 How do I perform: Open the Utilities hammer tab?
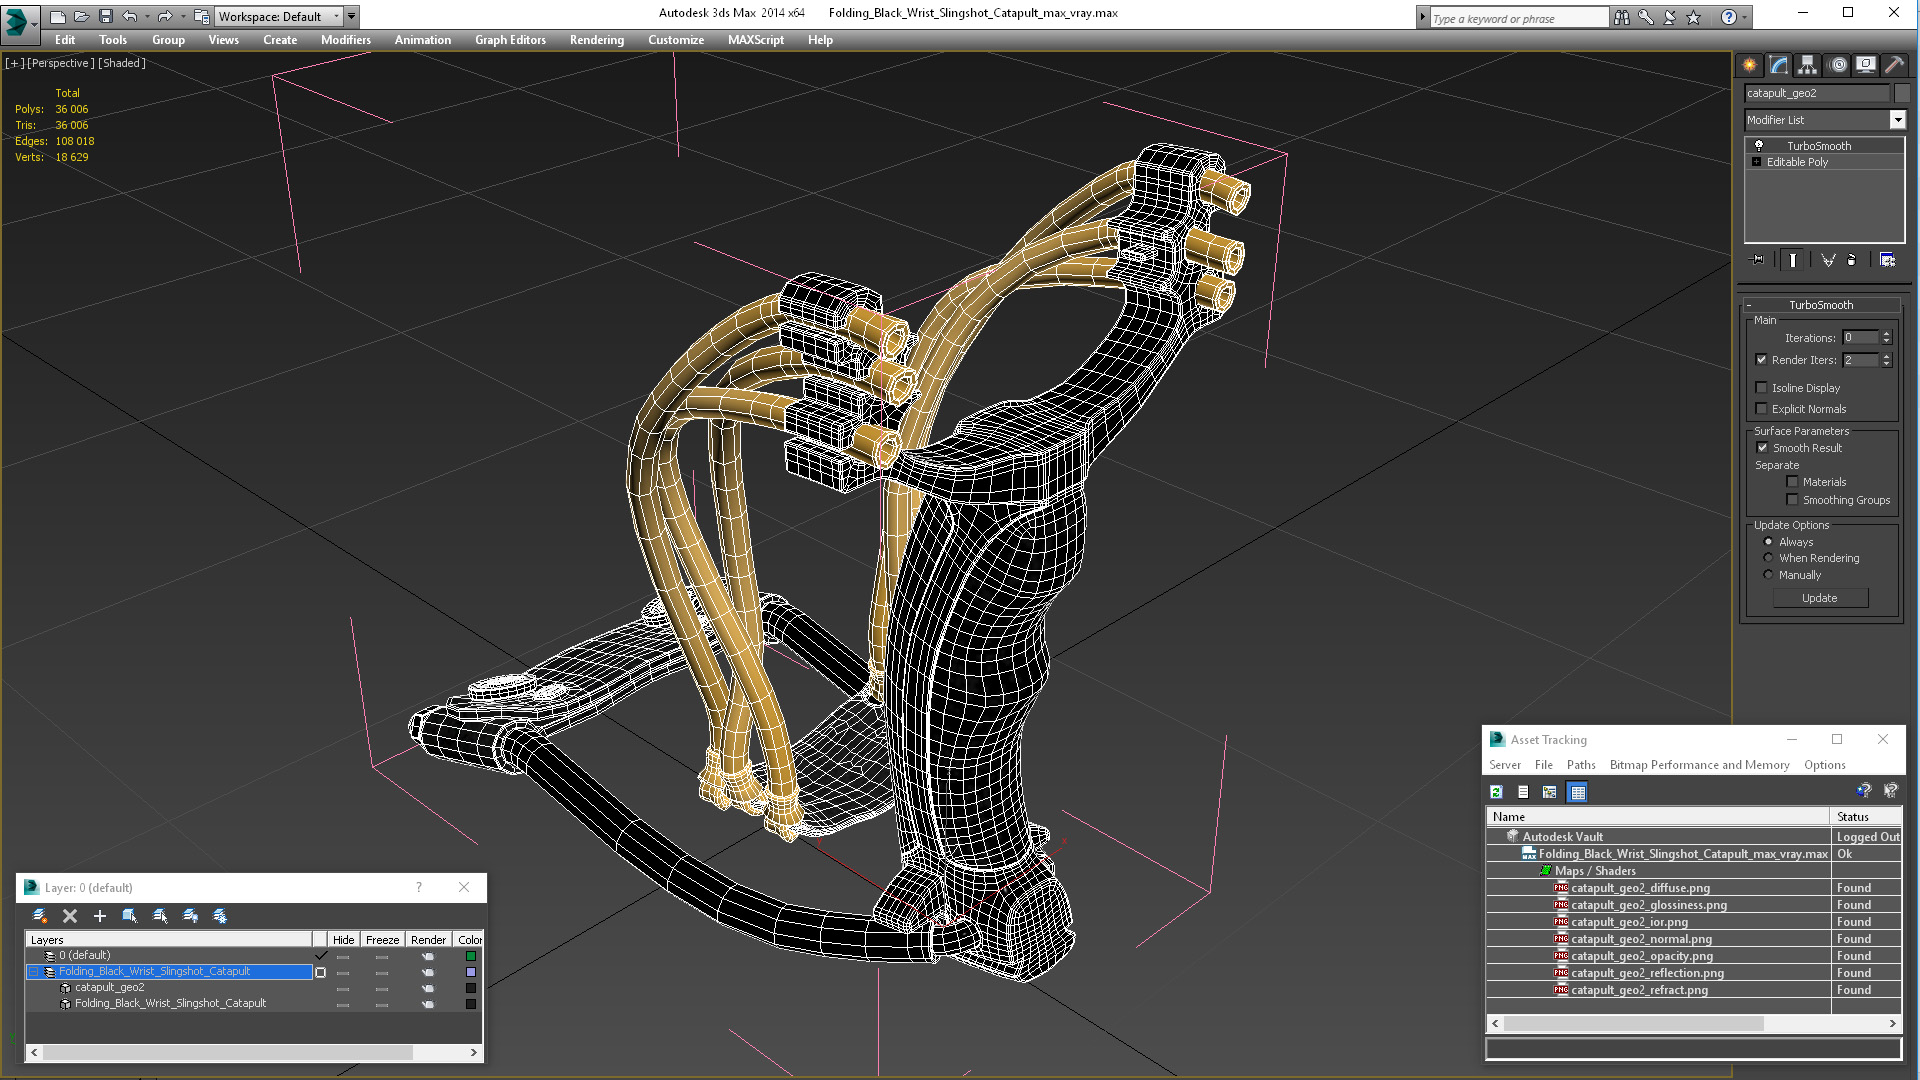[1894, 65]
